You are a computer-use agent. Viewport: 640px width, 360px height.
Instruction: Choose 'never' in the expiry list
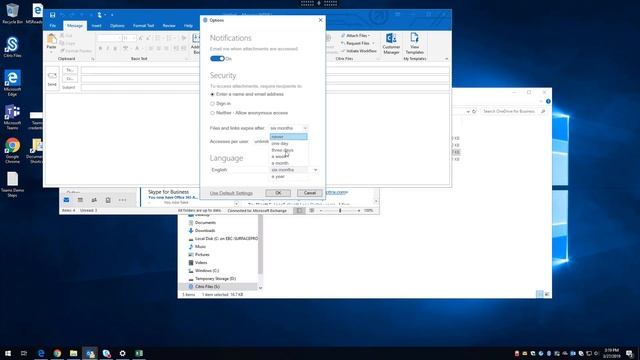(289, 137)
